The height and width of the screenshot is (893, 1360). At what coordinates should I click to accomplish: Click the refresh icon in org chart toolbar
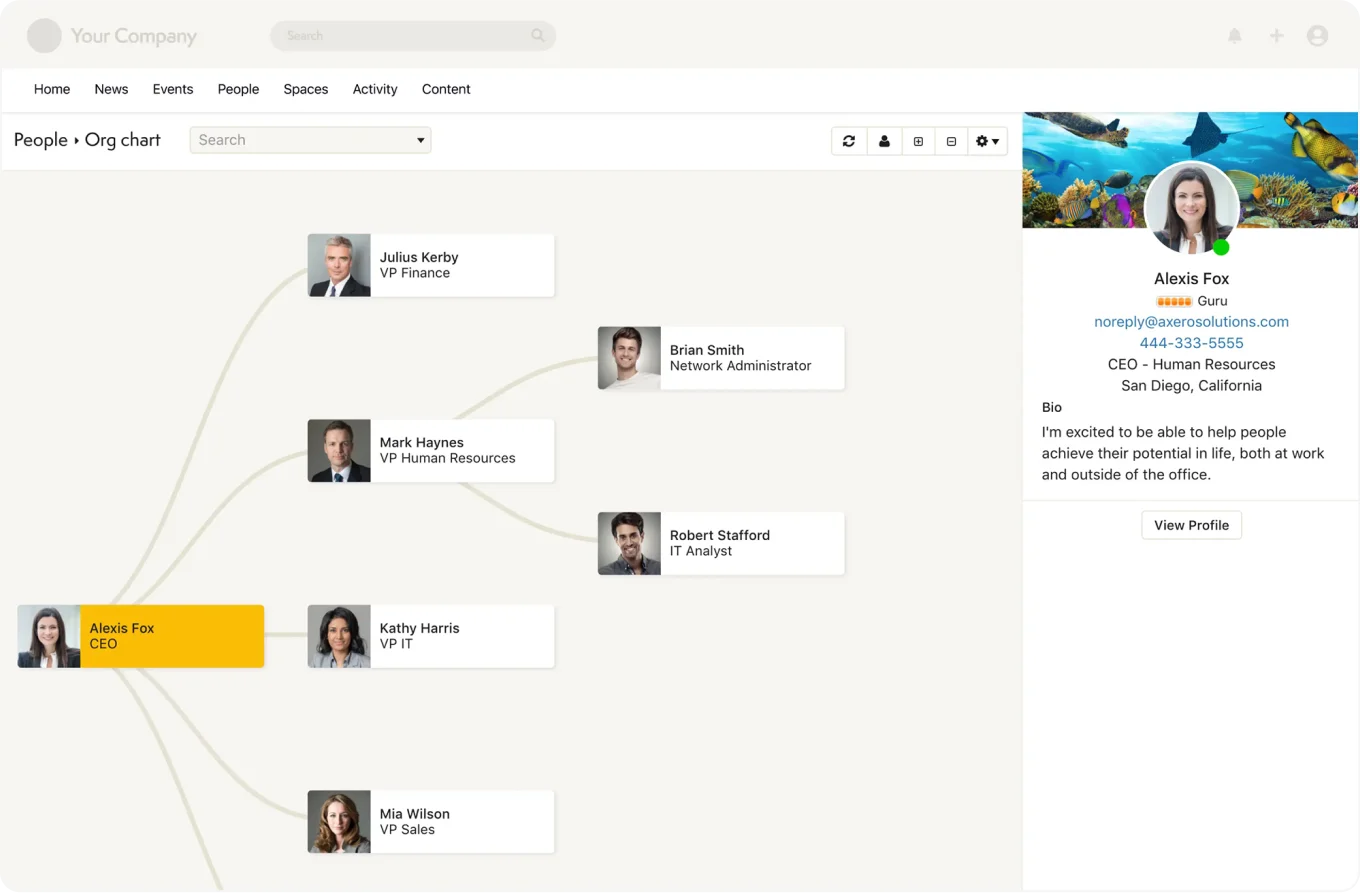pos(849,141)
